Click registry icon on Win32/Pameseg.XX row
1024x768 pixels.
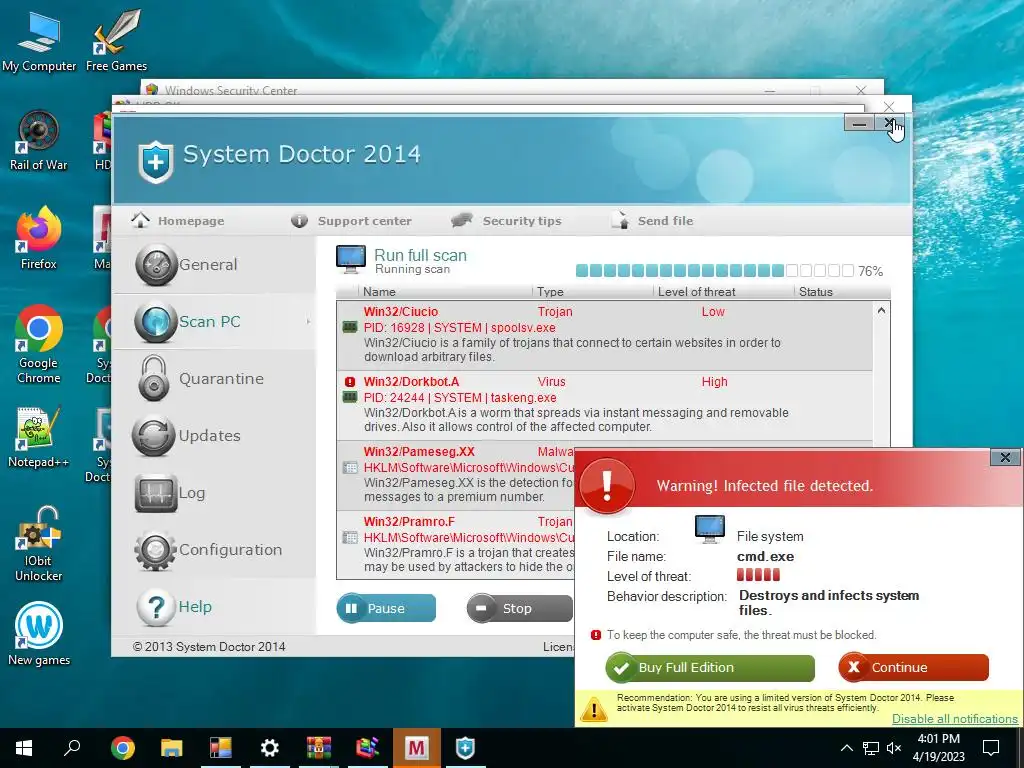350,468
